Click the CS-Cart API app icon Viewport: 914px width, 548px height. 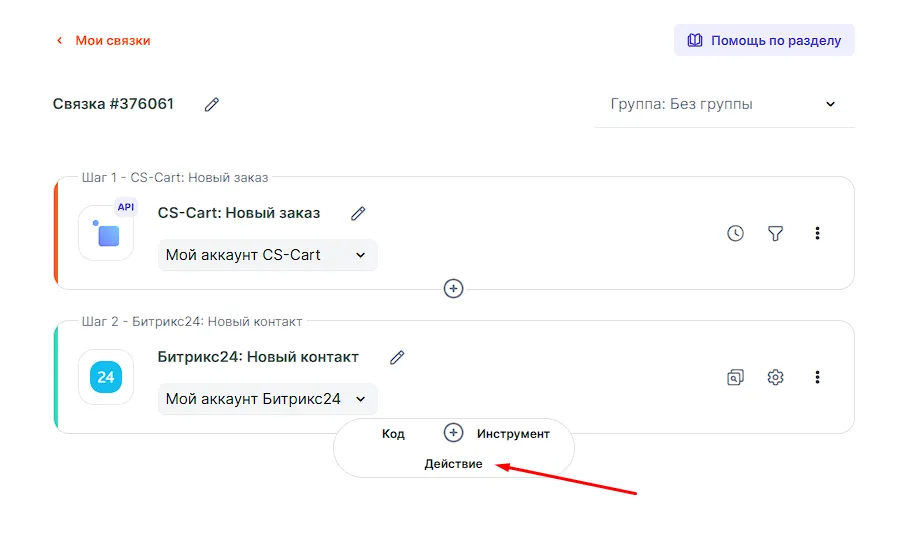[x=106, y=233]
